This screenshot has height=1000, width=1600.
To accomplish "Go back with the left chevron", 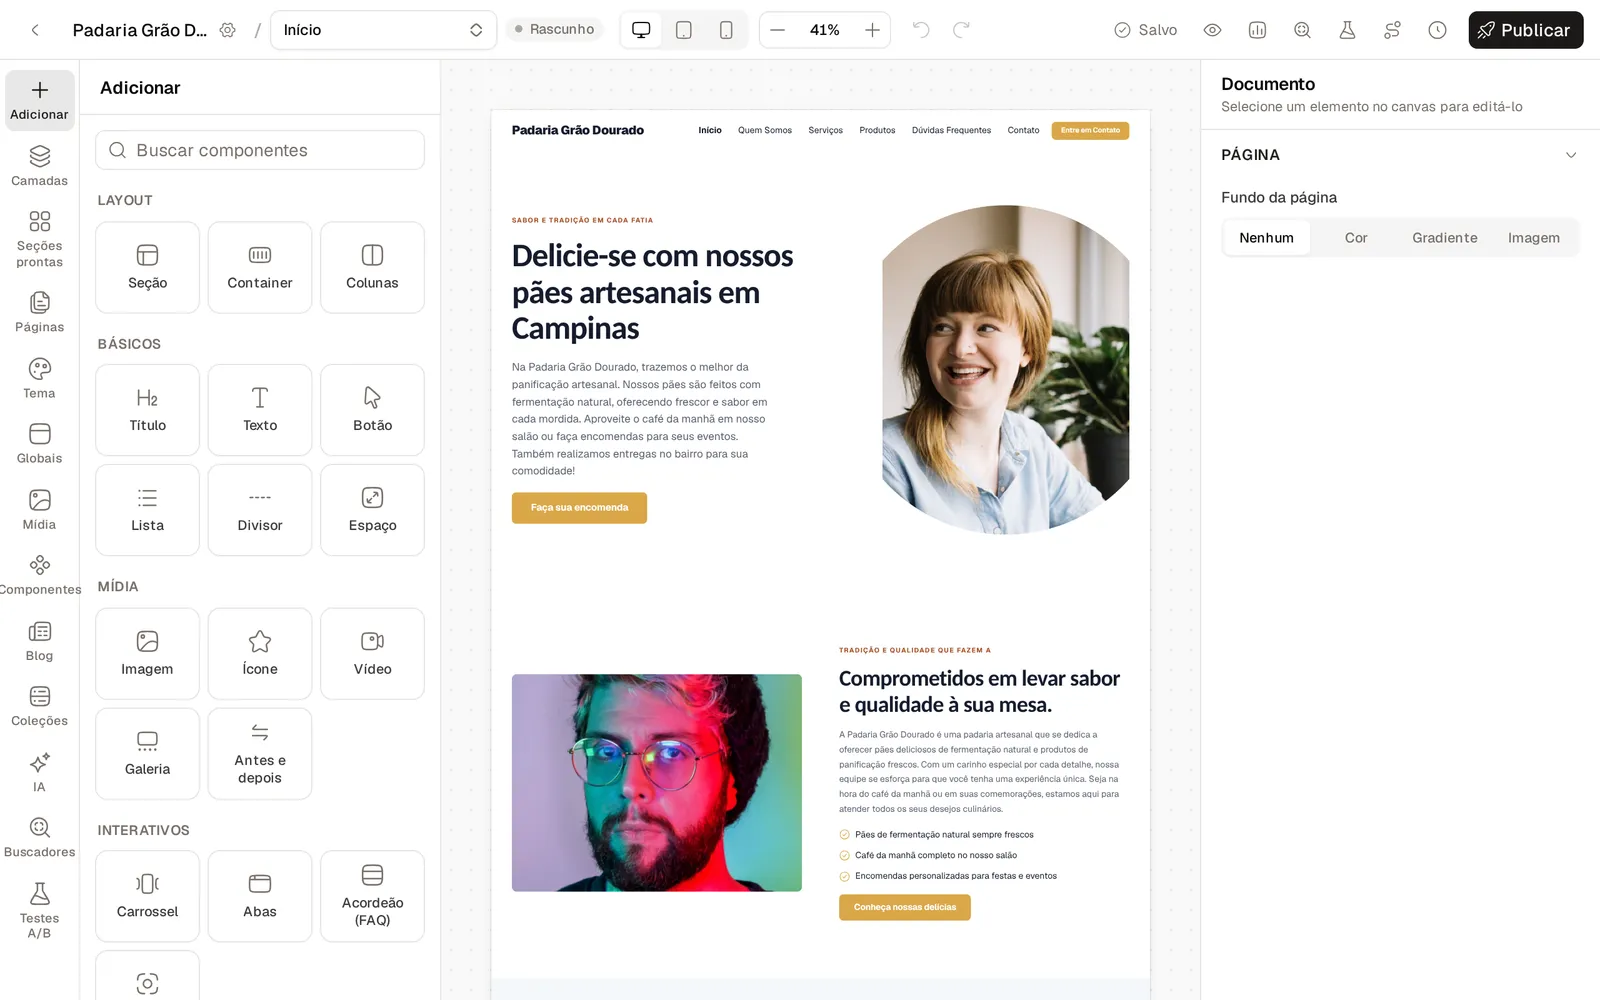I will [35, 30].
